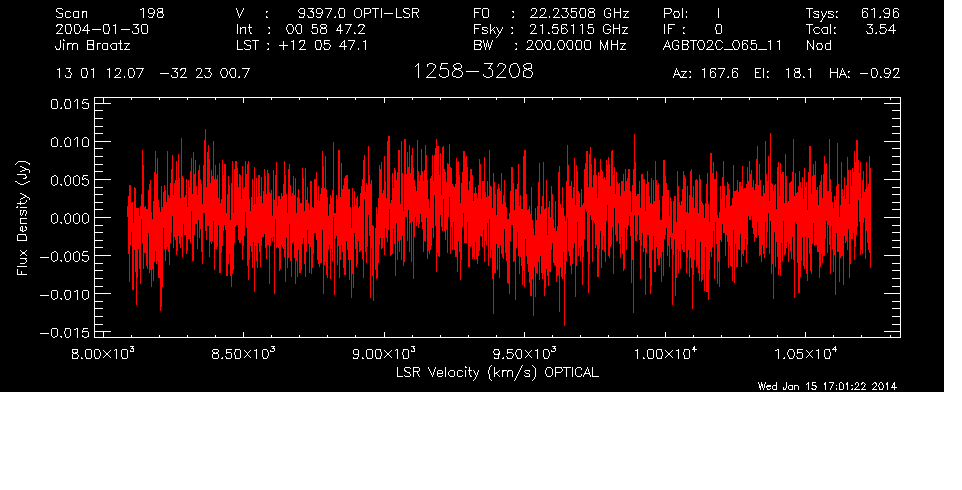This screenshot has height=490, width=962.
Task: Click observer name Jim Braatz
Action: (x=93, y=45)
